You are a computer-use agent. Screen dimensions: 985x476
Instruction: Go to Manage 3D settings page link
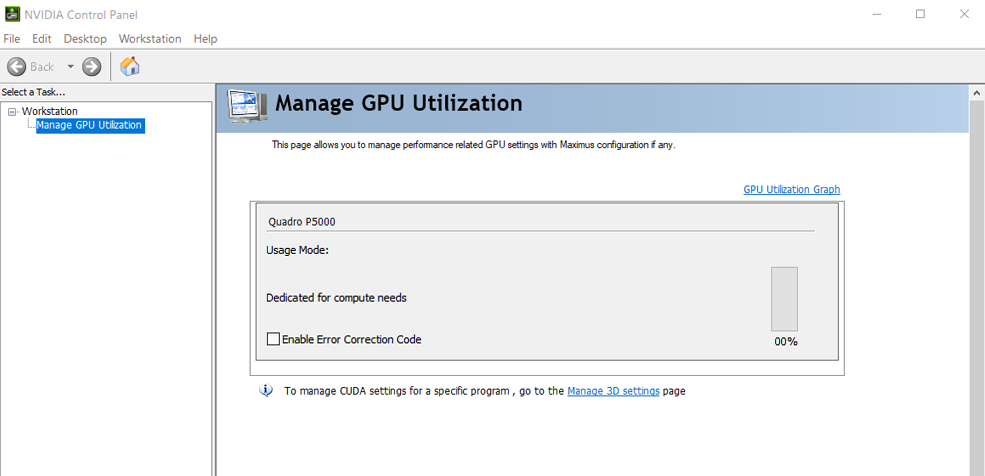tap(613, 391)
